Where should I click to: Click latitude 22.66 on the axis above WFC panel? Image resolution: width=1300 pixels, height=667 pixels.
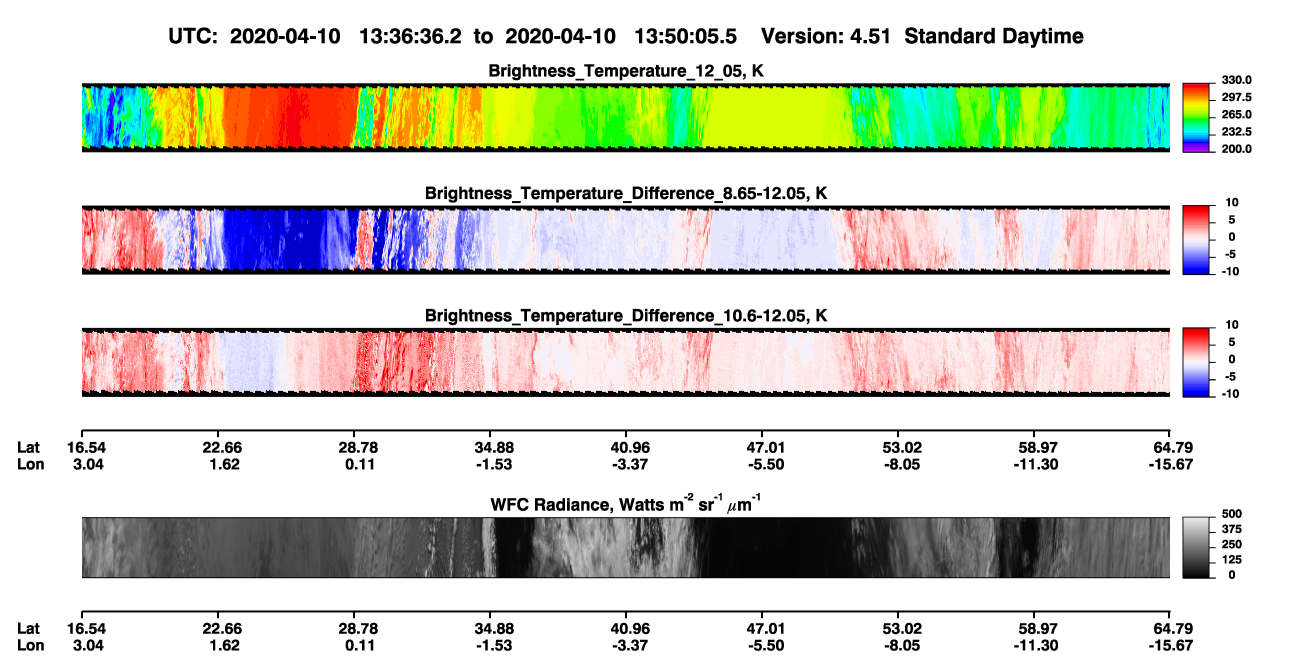(x=218, y=447)
